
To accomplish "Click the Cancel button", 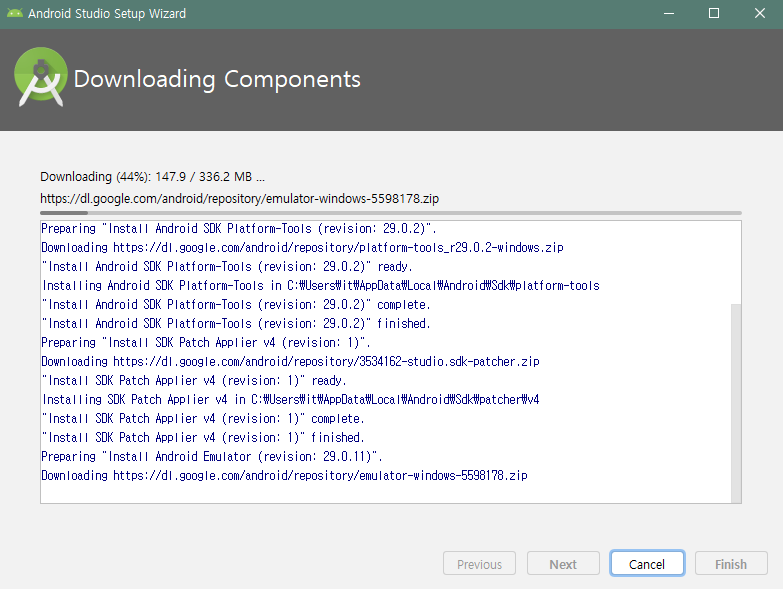I will (647, 564).
